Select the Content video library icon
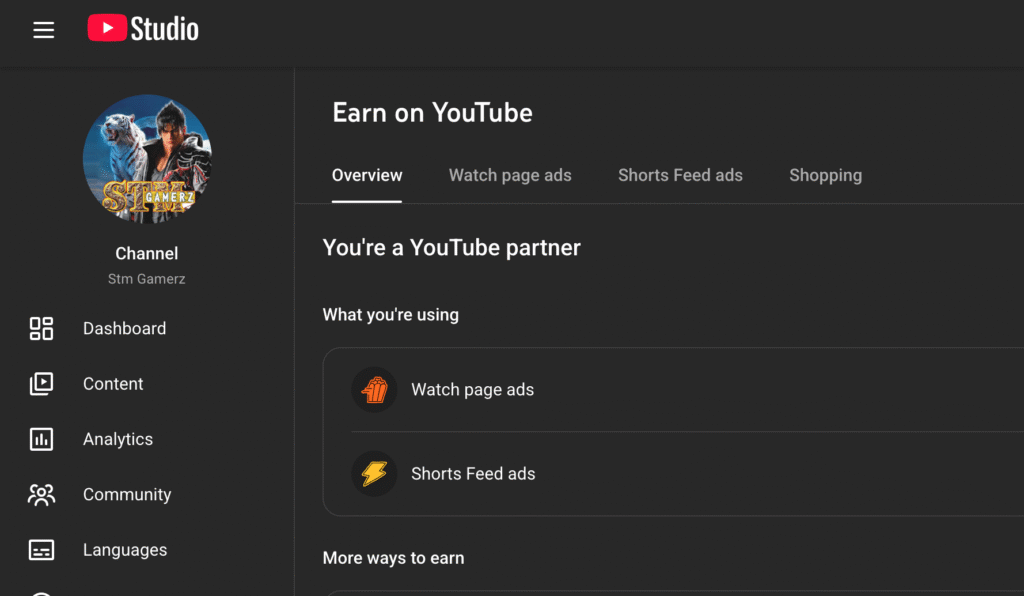The width and height of the screenshot is (1024, 596). point(41,384)
